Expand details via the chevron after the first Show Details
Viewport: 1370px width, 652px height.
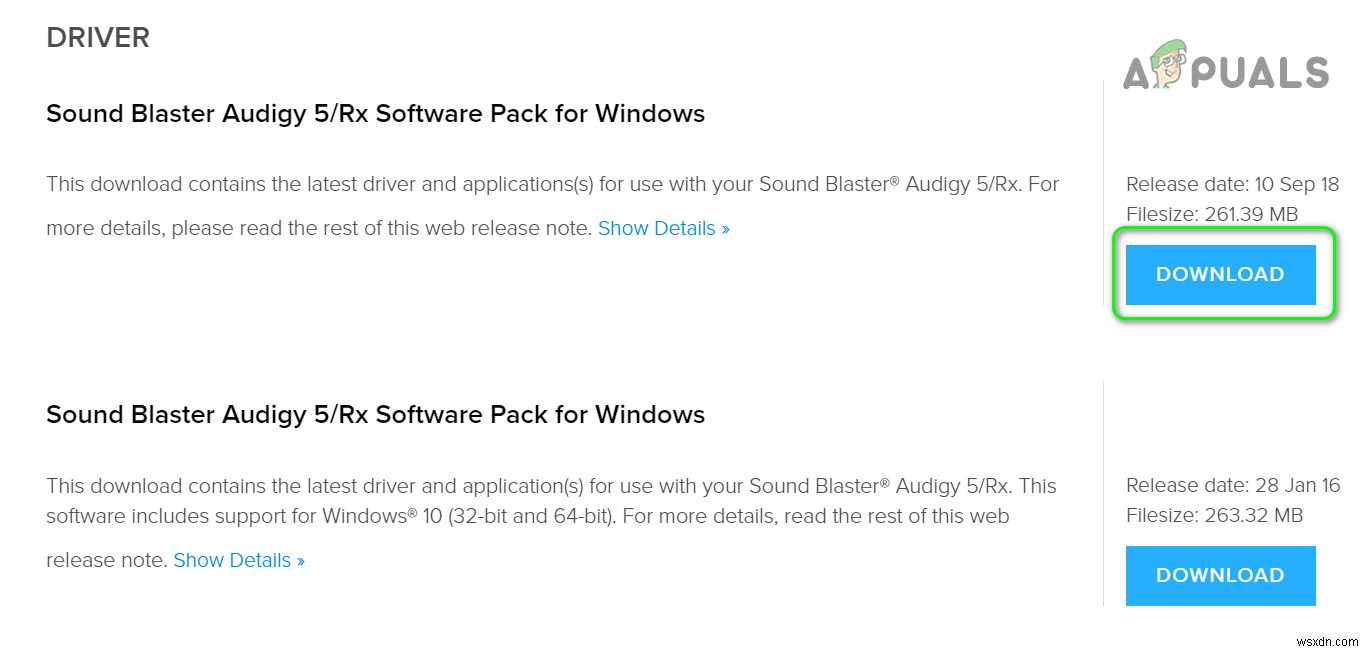click(726, 228)
